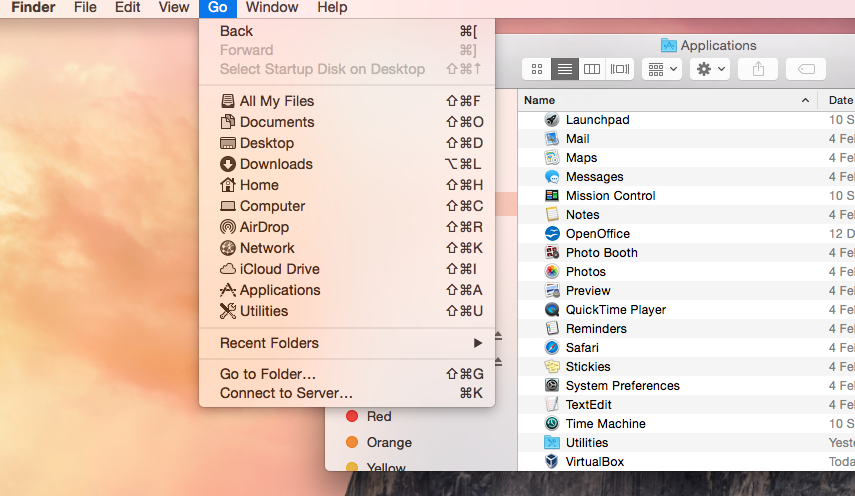Click the OpenOffice date cell '12 D'

[x=841, y=234]
